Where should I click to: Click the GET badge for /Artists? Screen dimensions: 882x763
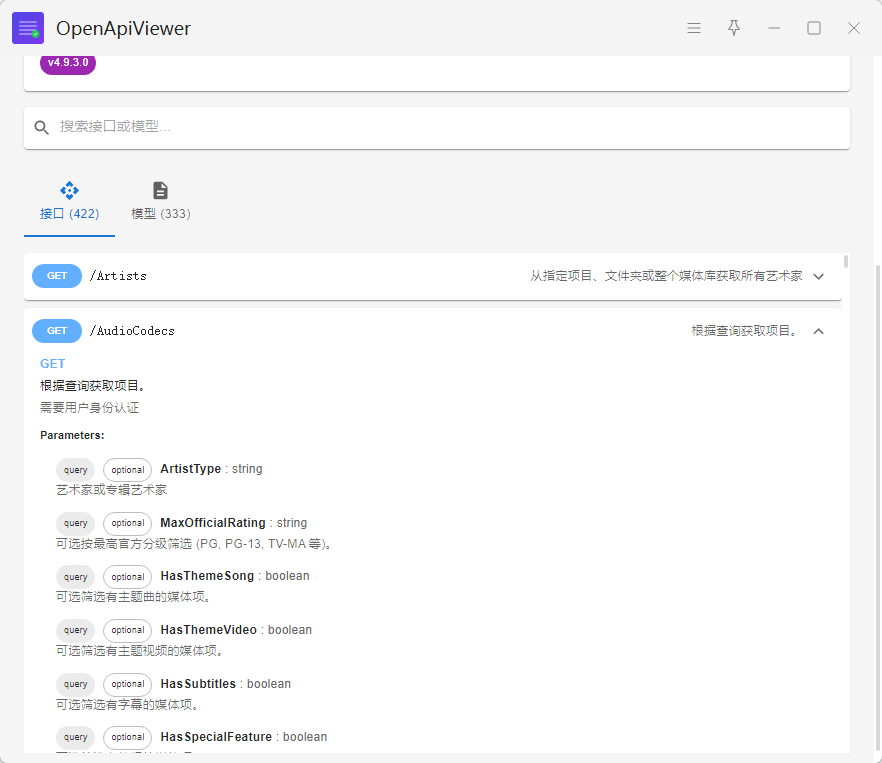57,276
